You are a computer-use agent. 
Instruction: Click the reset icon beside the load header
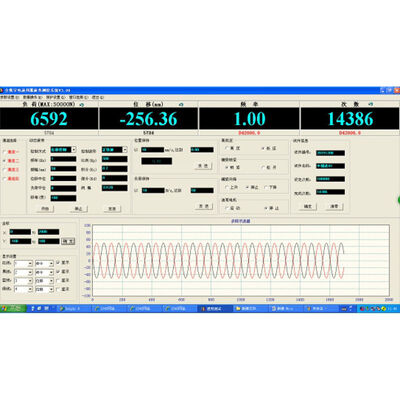click(82, 105)
